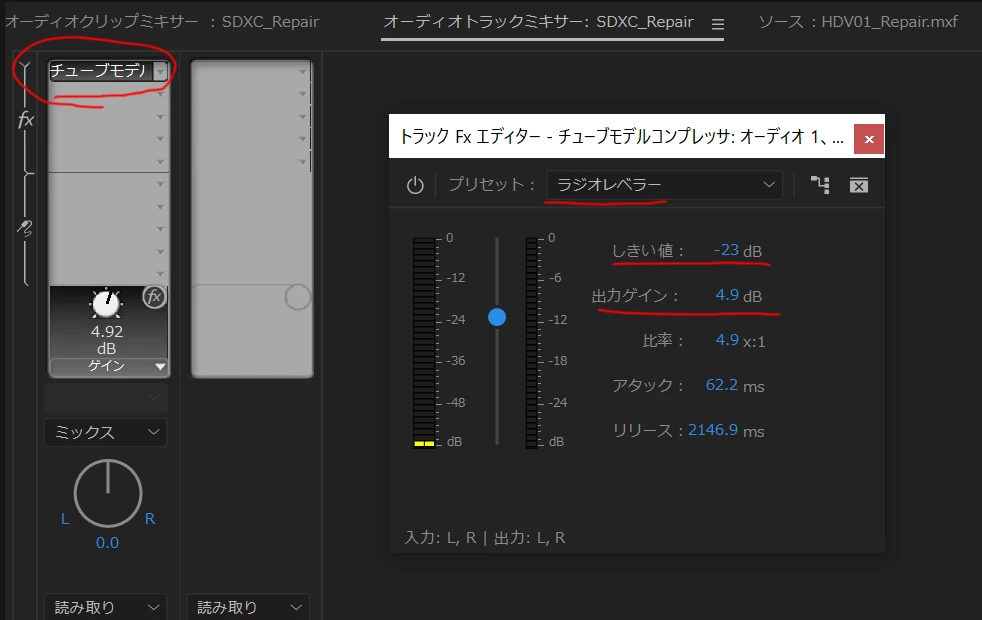Click the 出力ゲイン label
The image size is (982, 620).
[635, 296]
